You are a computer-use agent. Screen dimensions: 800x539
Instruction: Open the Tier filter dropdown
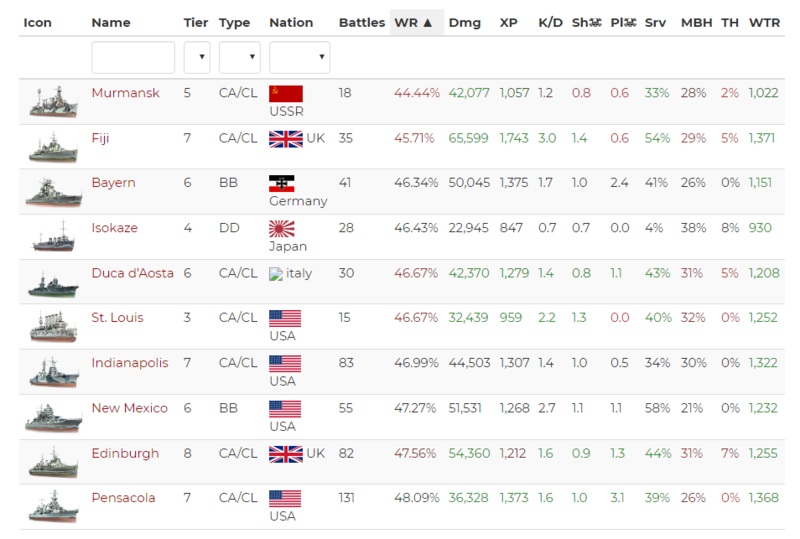pos(197,58)
